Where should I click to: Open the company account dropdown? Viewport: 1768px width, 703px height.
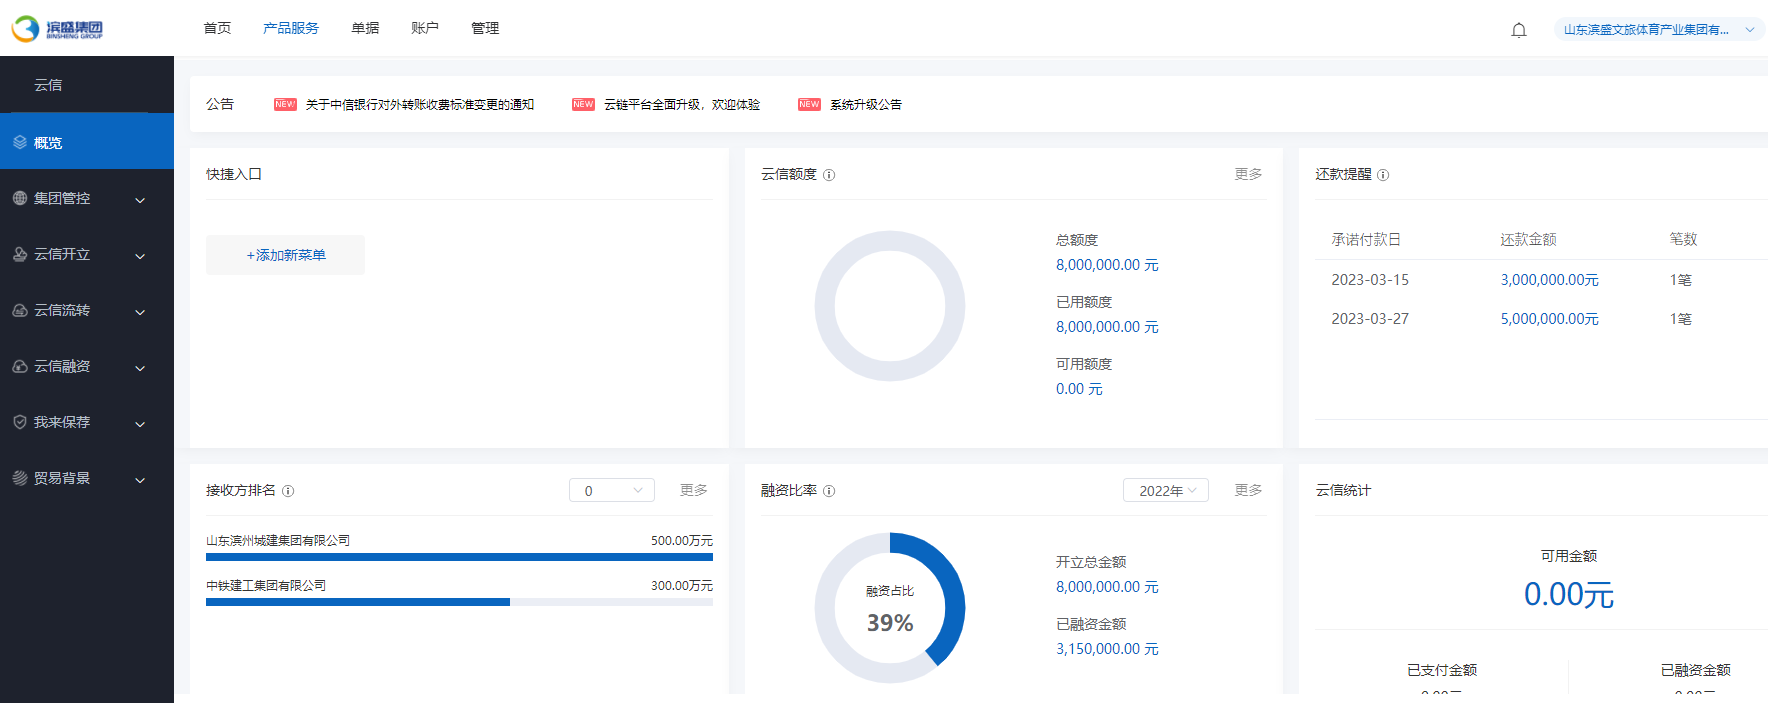[x=1658, y=30]
